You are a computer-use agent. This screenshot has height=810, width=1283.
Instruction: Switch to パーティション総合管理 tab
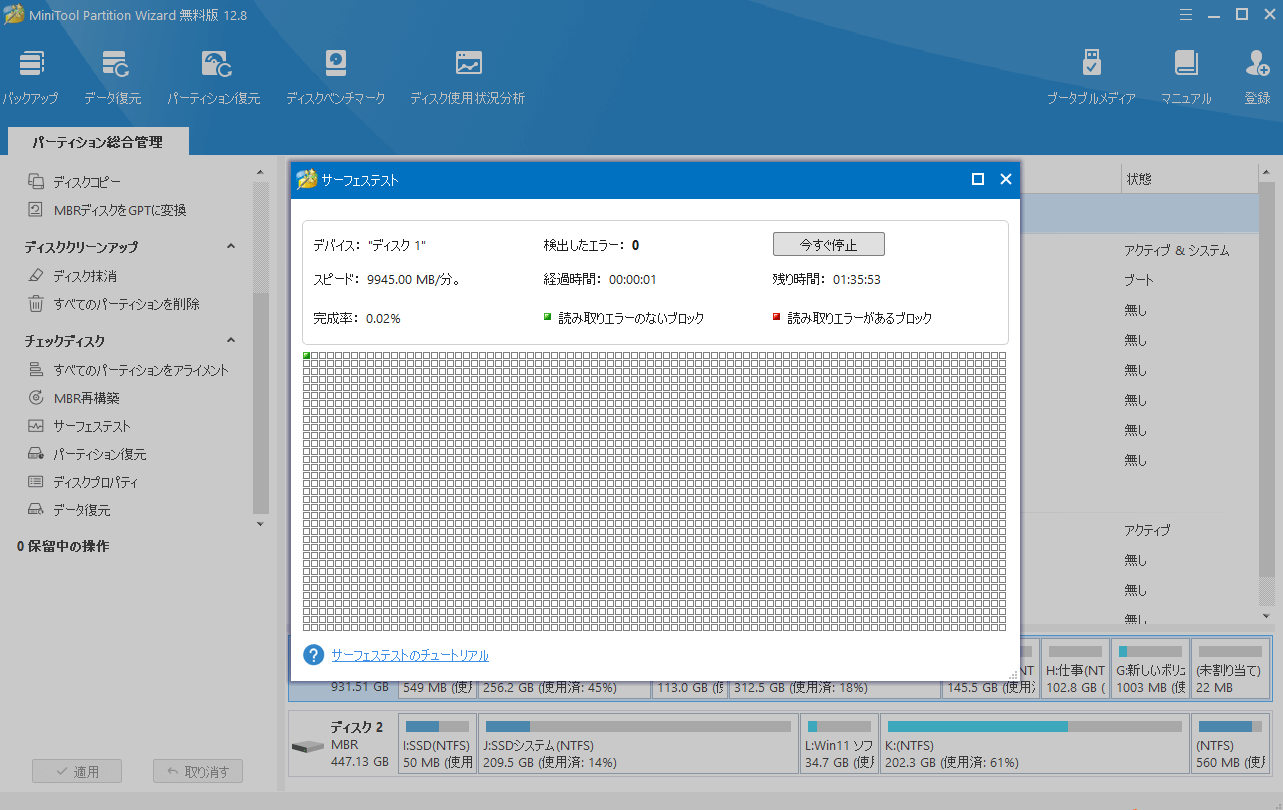pyautogui.click(x=97, y=143)
